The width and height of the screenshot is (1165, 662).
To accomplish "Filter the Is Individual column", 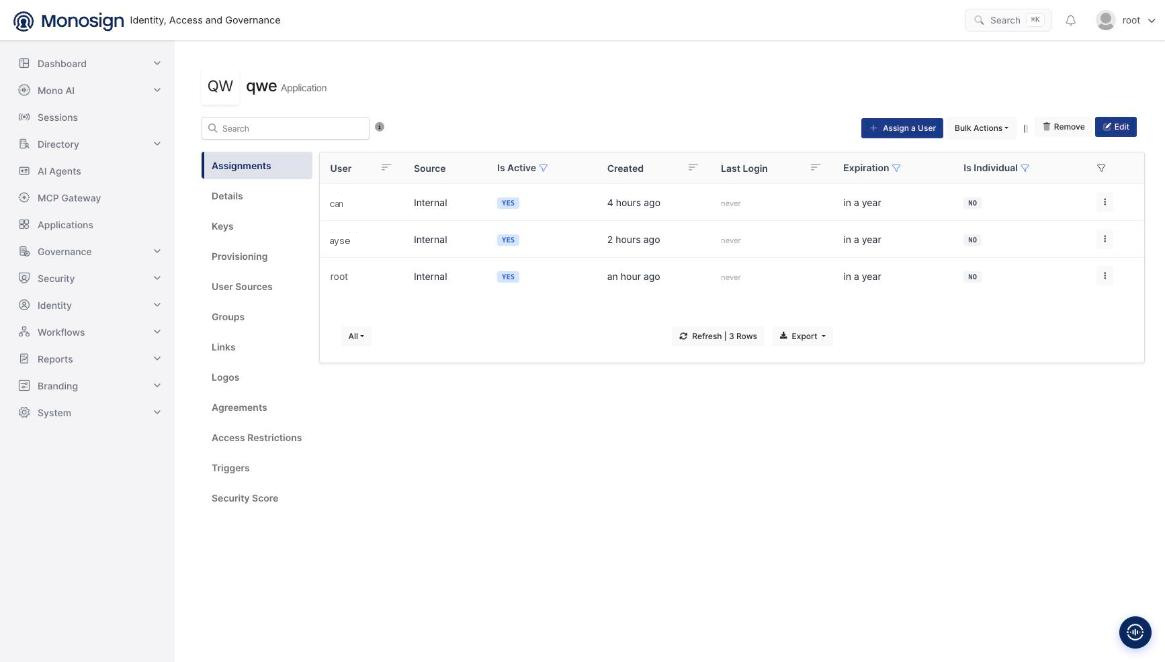I will click(x=1025, y=168).
